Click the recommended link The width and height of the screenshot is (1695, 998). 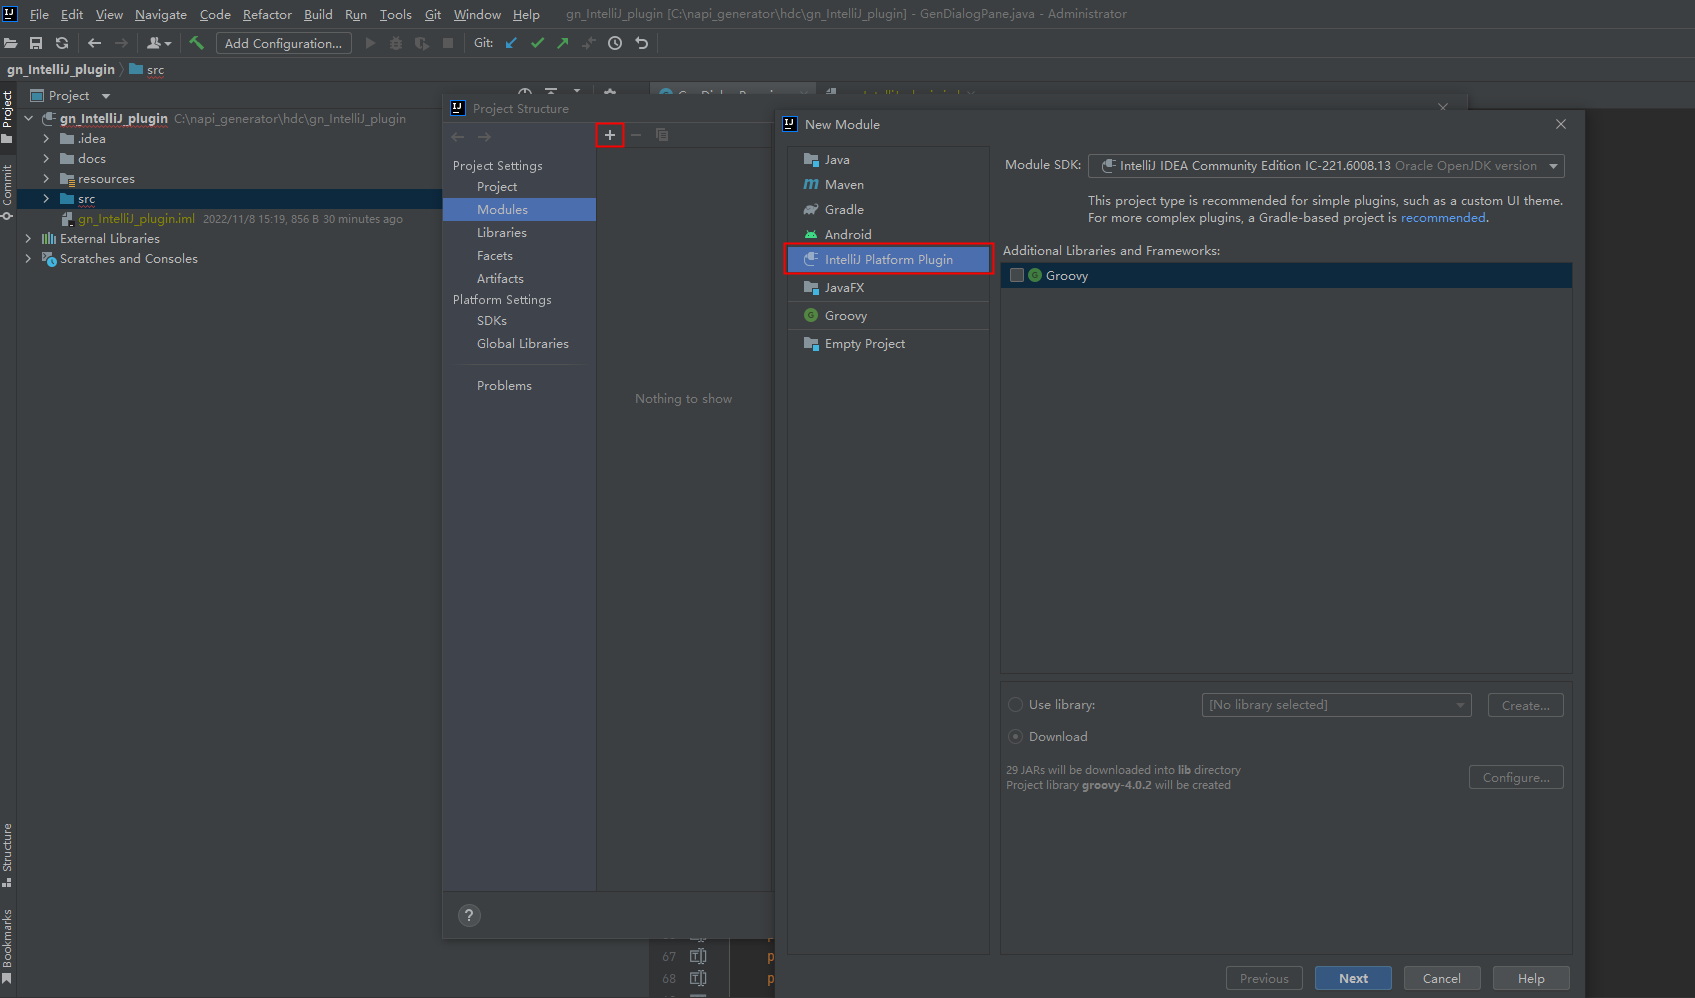(1442, 218)
